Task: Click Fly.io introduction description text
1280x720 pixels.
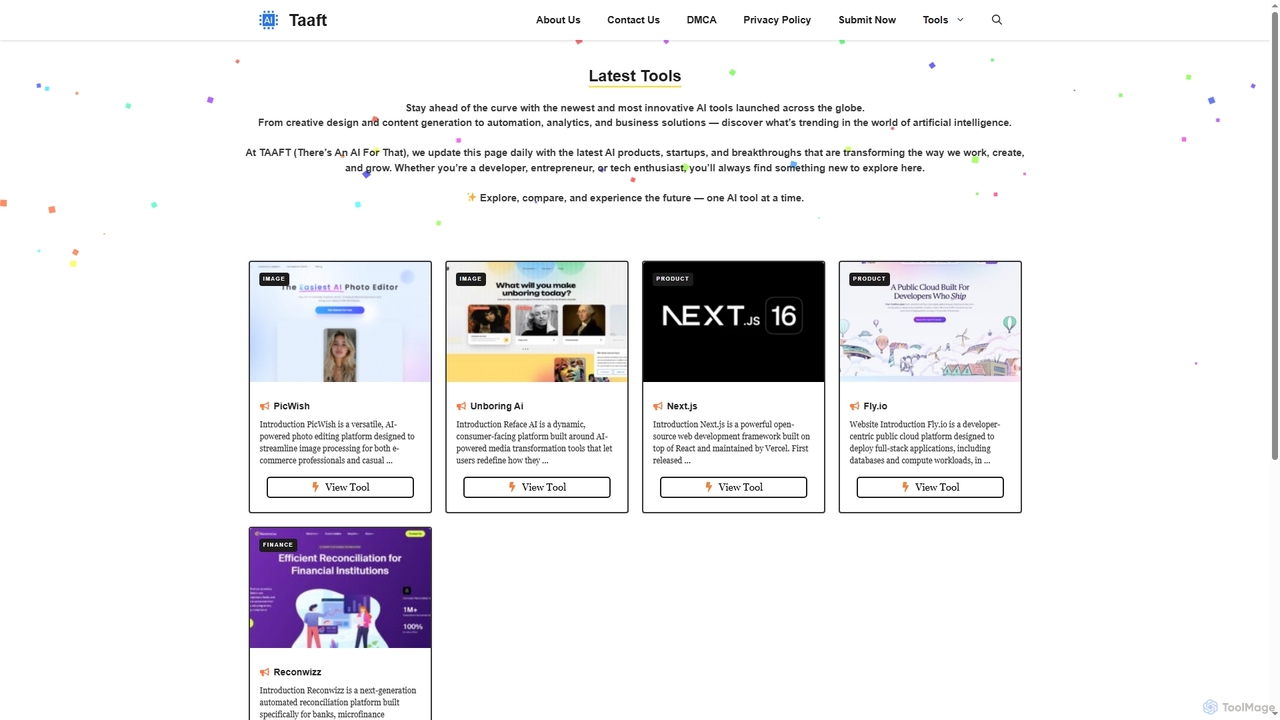Action: point(925,443)
